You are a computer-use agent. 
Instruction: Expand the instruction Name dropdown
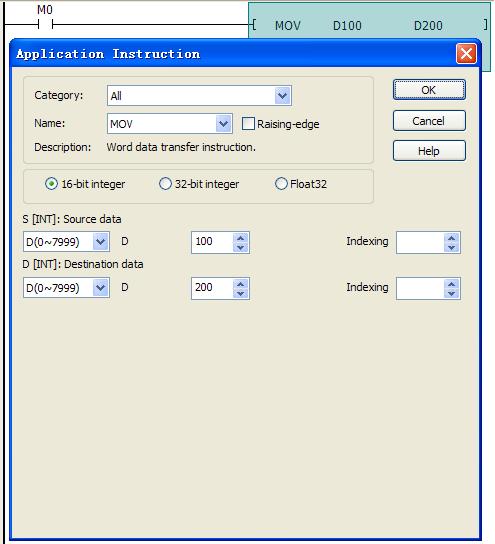[x=223, y=124]
